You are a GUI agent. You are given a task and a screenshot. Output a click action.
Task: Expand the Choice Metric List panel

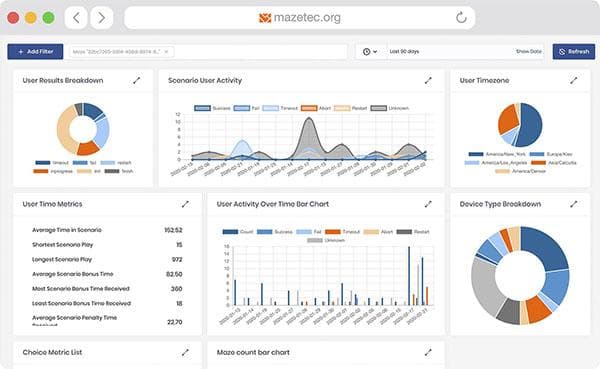point(185,352)
